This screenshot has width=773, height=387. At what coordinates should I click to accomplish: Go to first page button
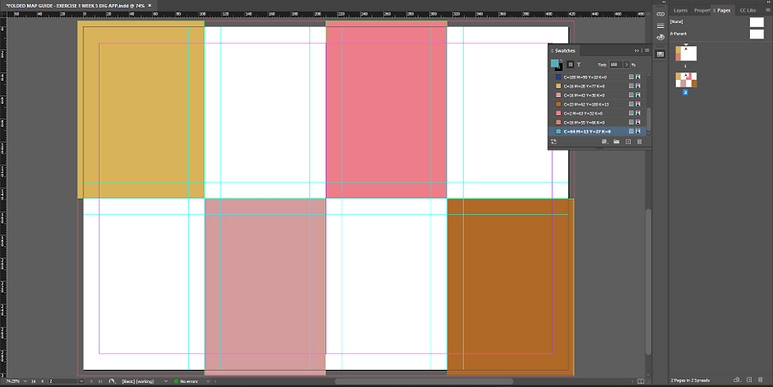click(x=34, y=381)
